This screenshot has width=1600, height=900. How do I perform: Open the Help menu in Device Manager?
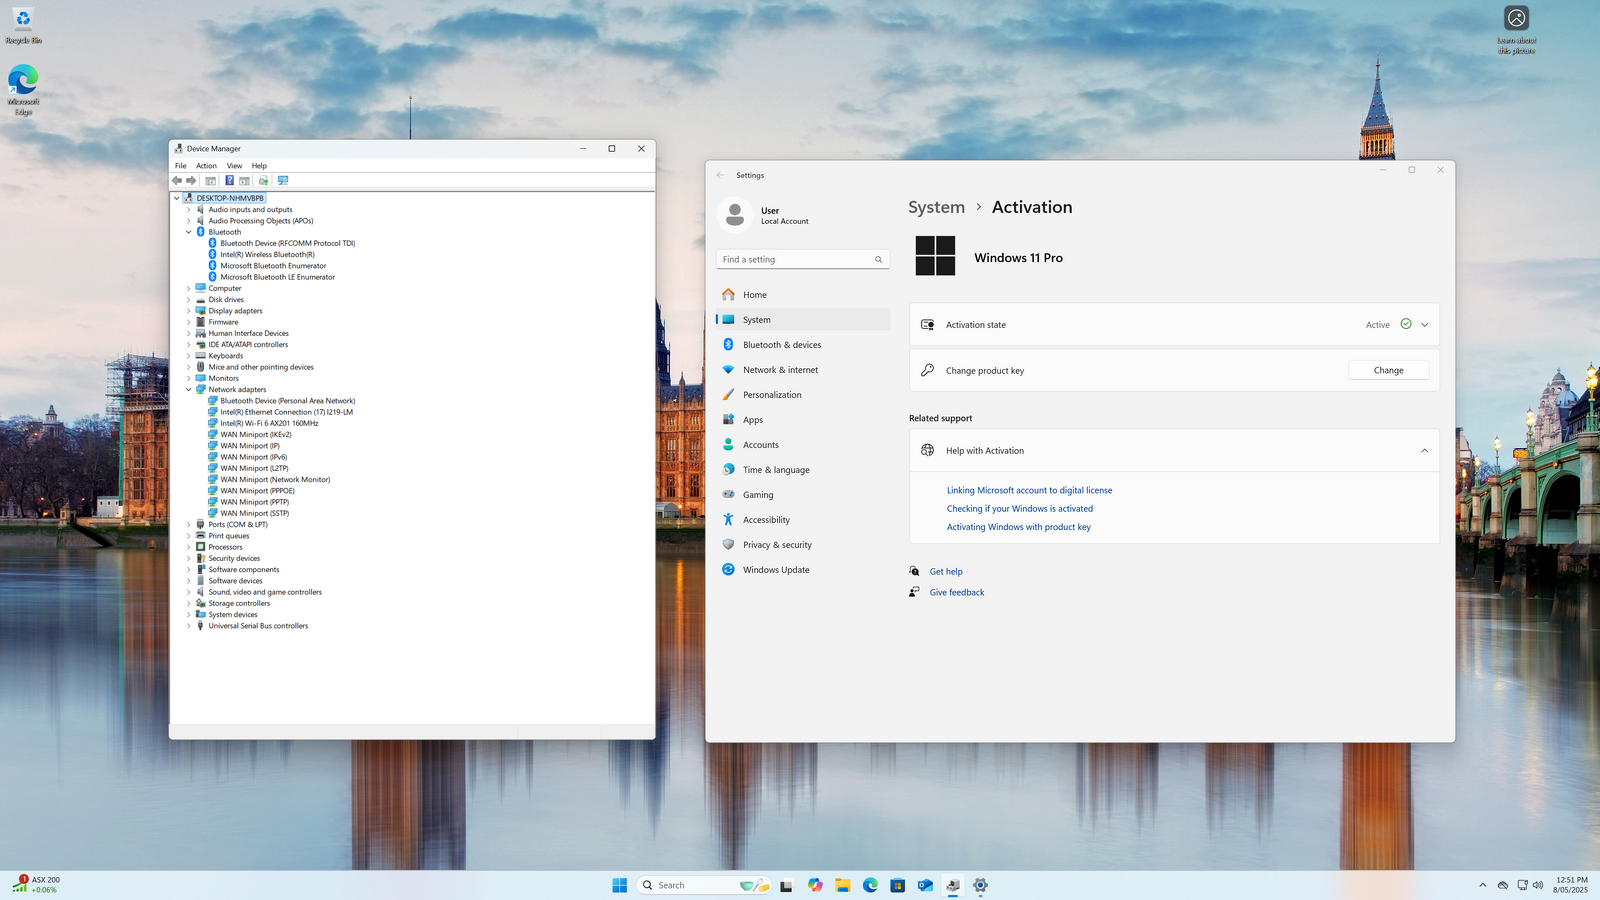click(x=259, y=166)
